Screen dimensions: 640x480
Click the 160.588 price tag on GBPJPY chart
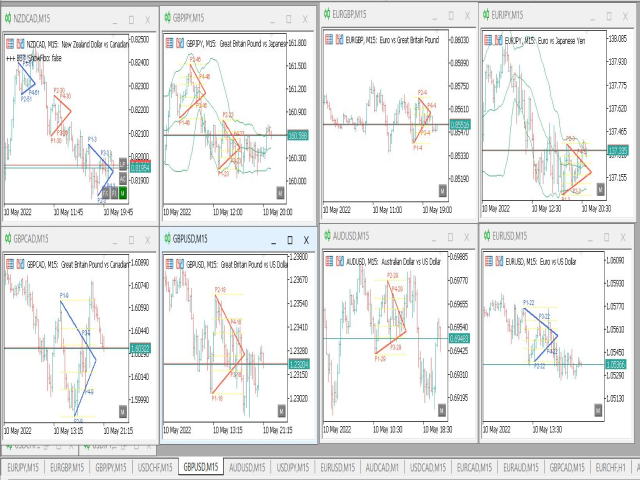point(298,135)
